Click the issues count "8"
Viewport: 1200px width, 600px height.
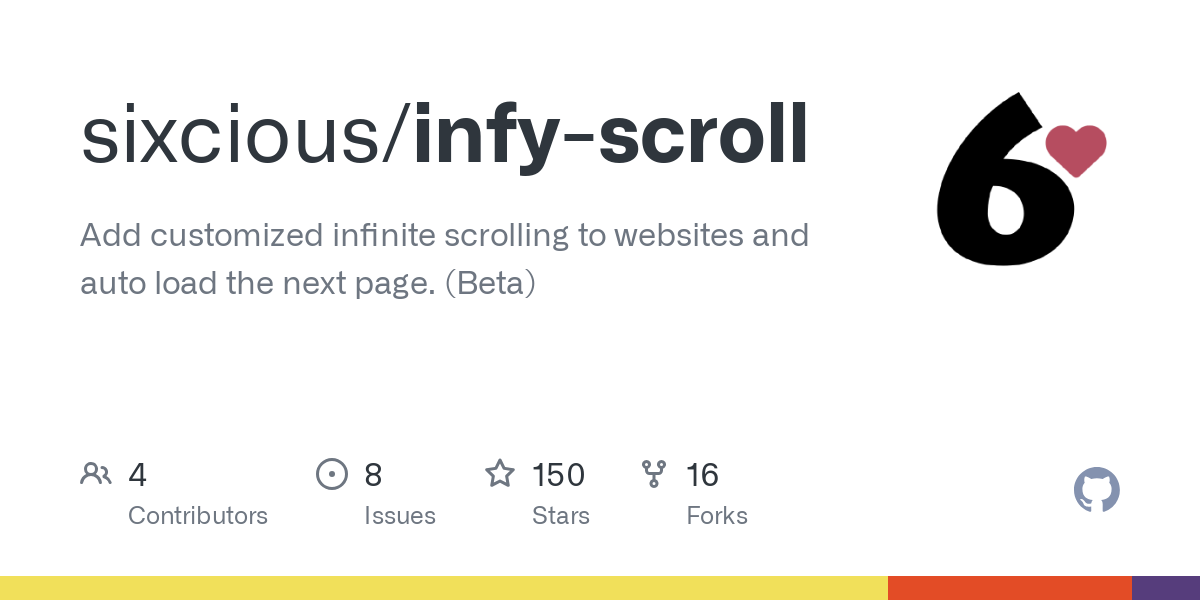(373, 475)
